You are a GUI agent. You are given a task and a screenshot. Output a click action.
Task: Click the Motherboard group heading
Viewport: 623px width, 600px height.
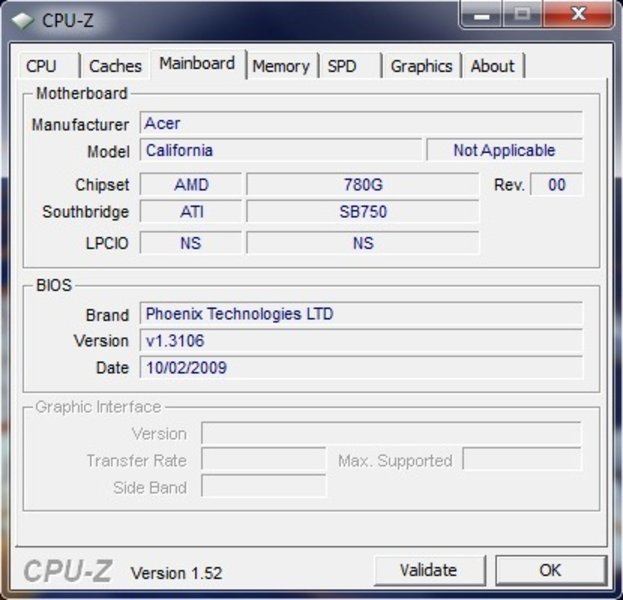[82, 94]
